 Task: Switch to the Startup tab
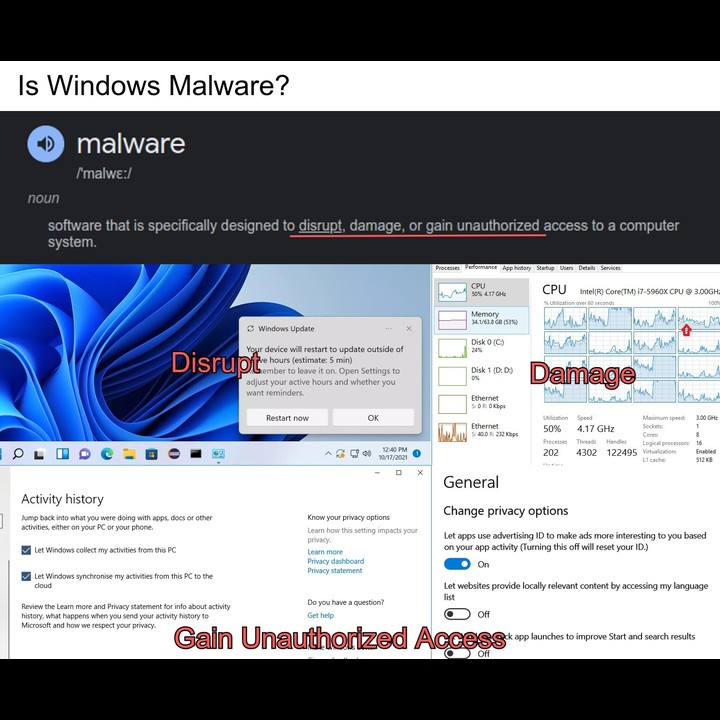click(546, 268)
